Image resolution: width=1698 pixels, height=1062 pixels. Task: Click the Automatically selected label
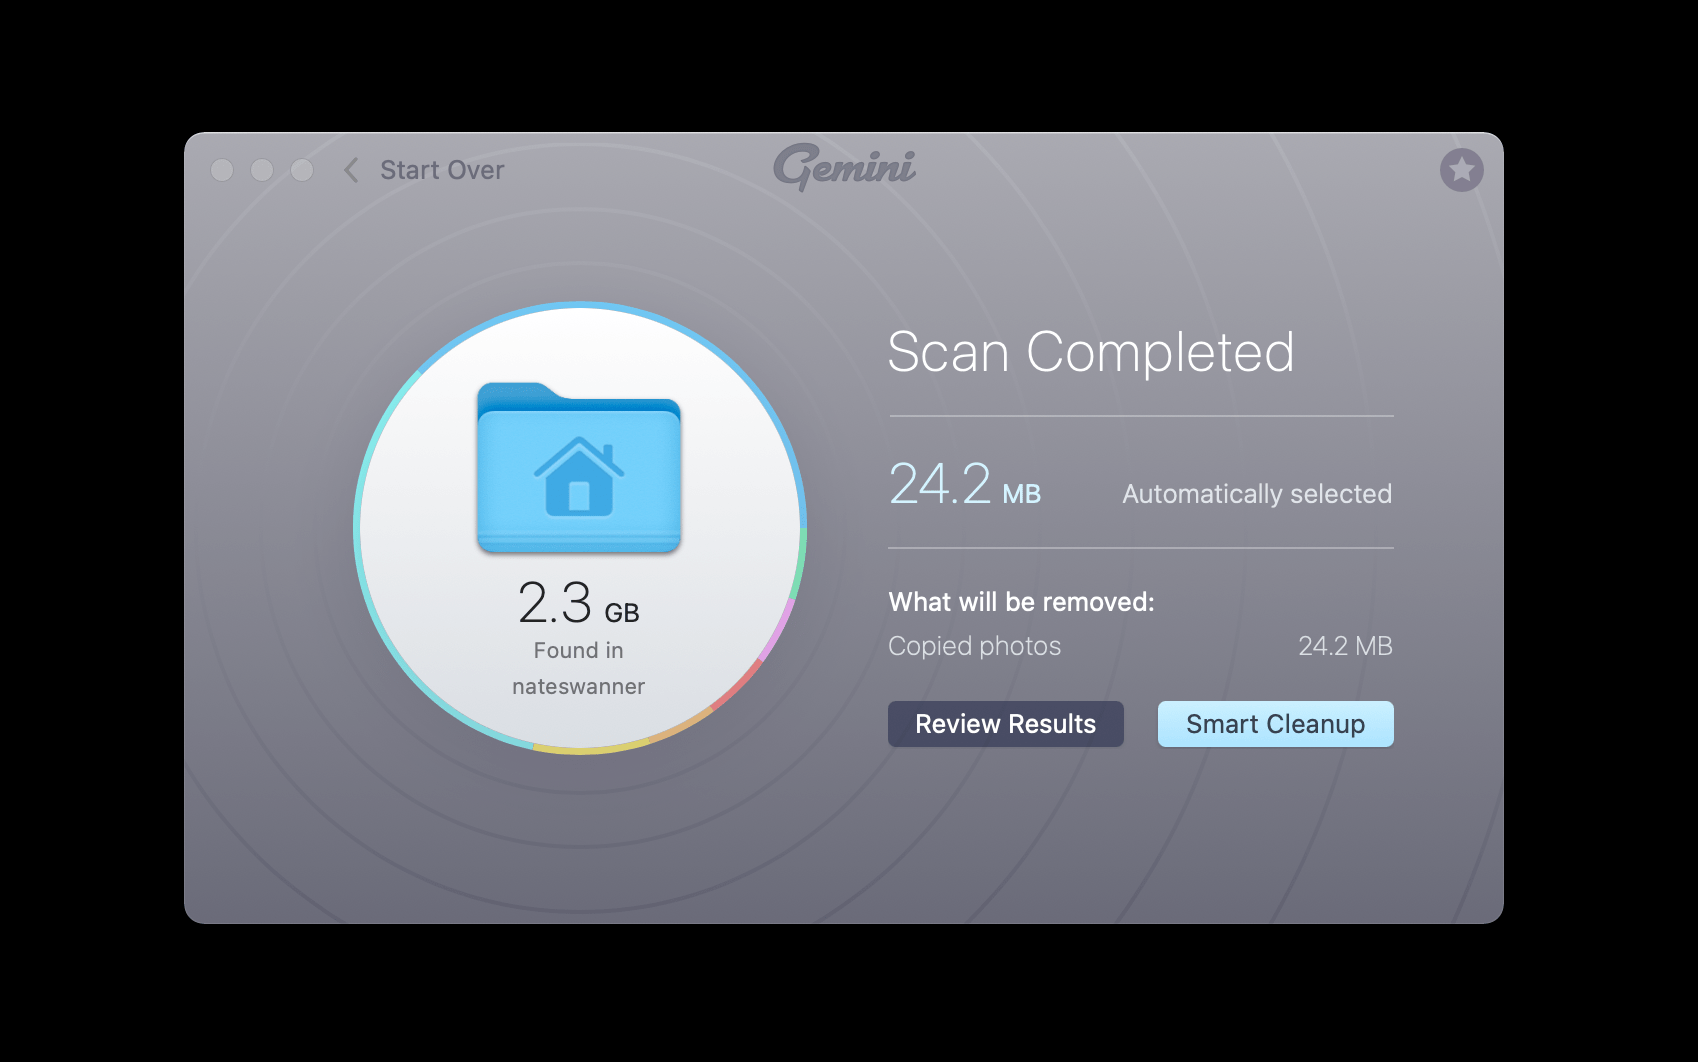pyautogui.click(x=1257, y=494)
